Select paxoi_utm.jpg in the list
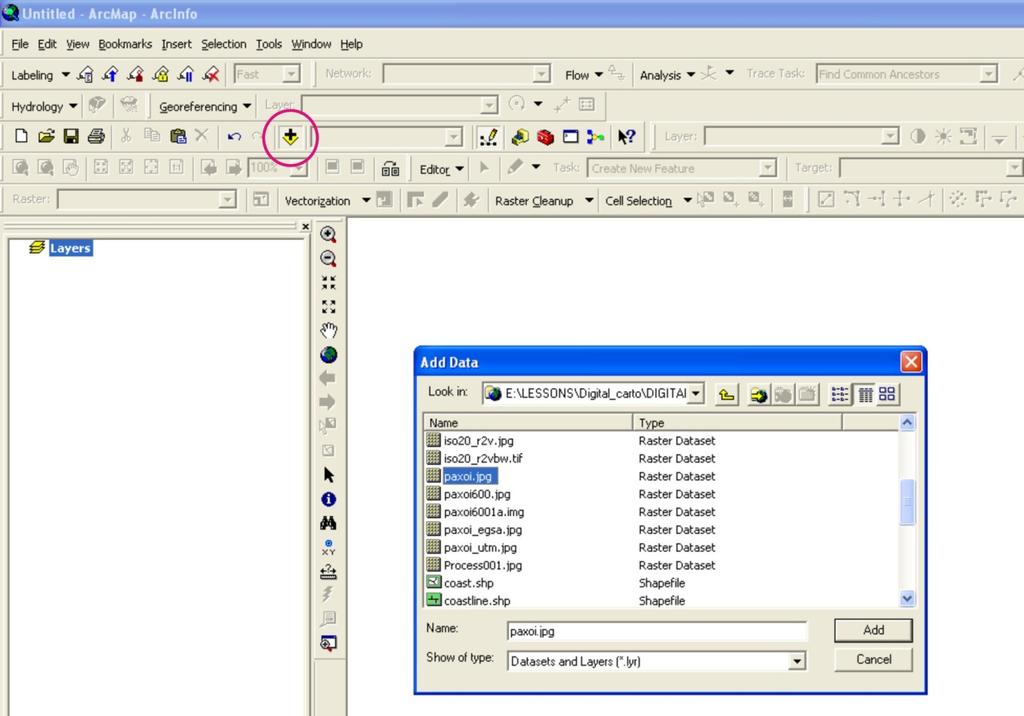1024x716 pixels. [x=480, y=547]
